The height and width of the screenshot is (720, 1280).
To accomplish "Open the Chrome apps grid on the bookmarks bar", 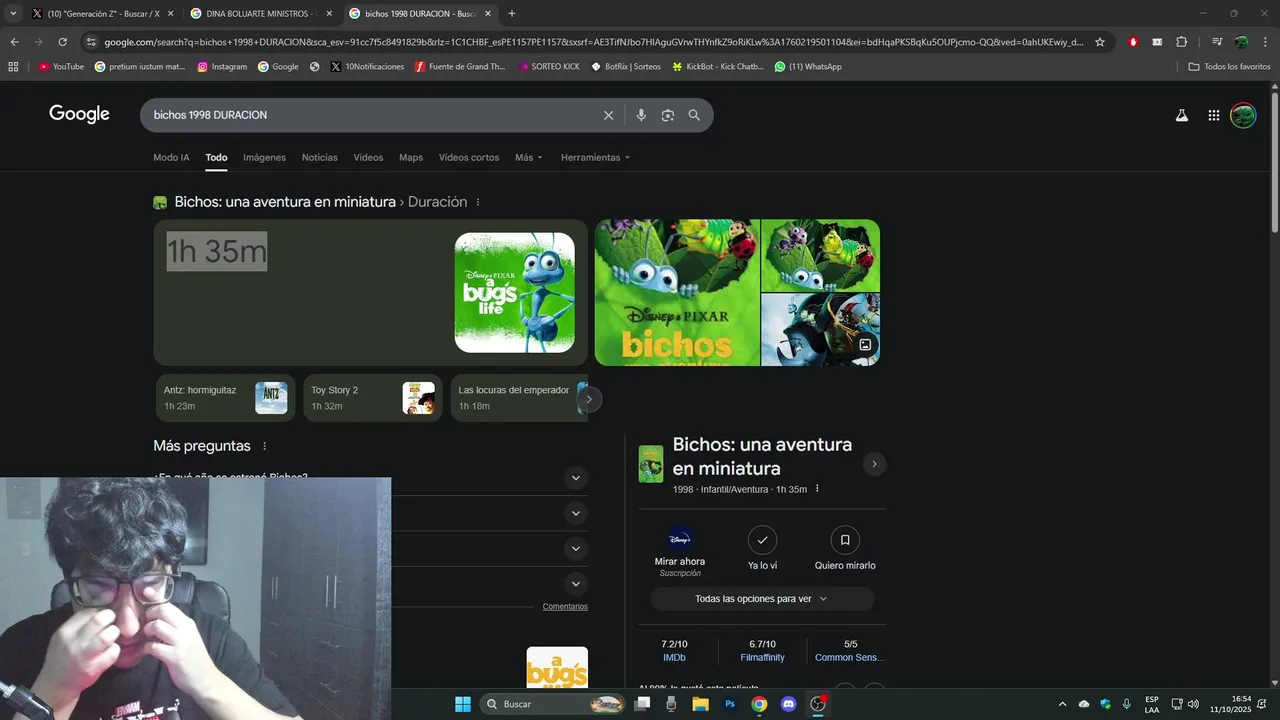I will click(x=13, y=66).
